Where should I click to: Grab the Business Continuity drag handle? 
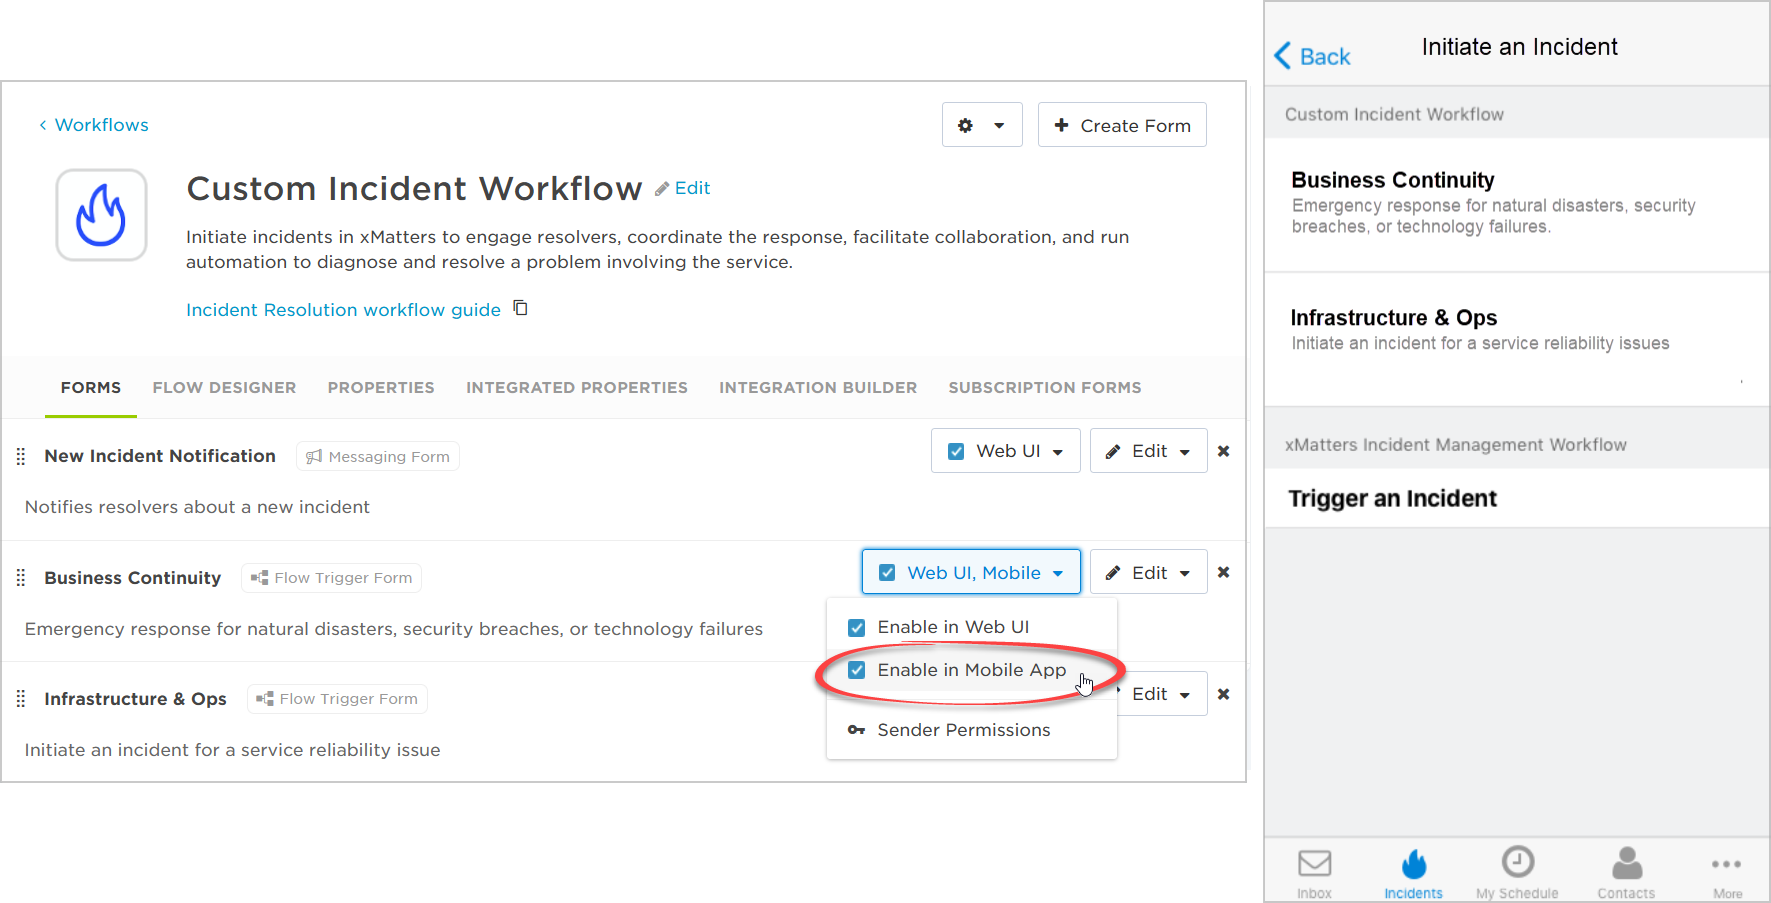(x=21, y=578)
